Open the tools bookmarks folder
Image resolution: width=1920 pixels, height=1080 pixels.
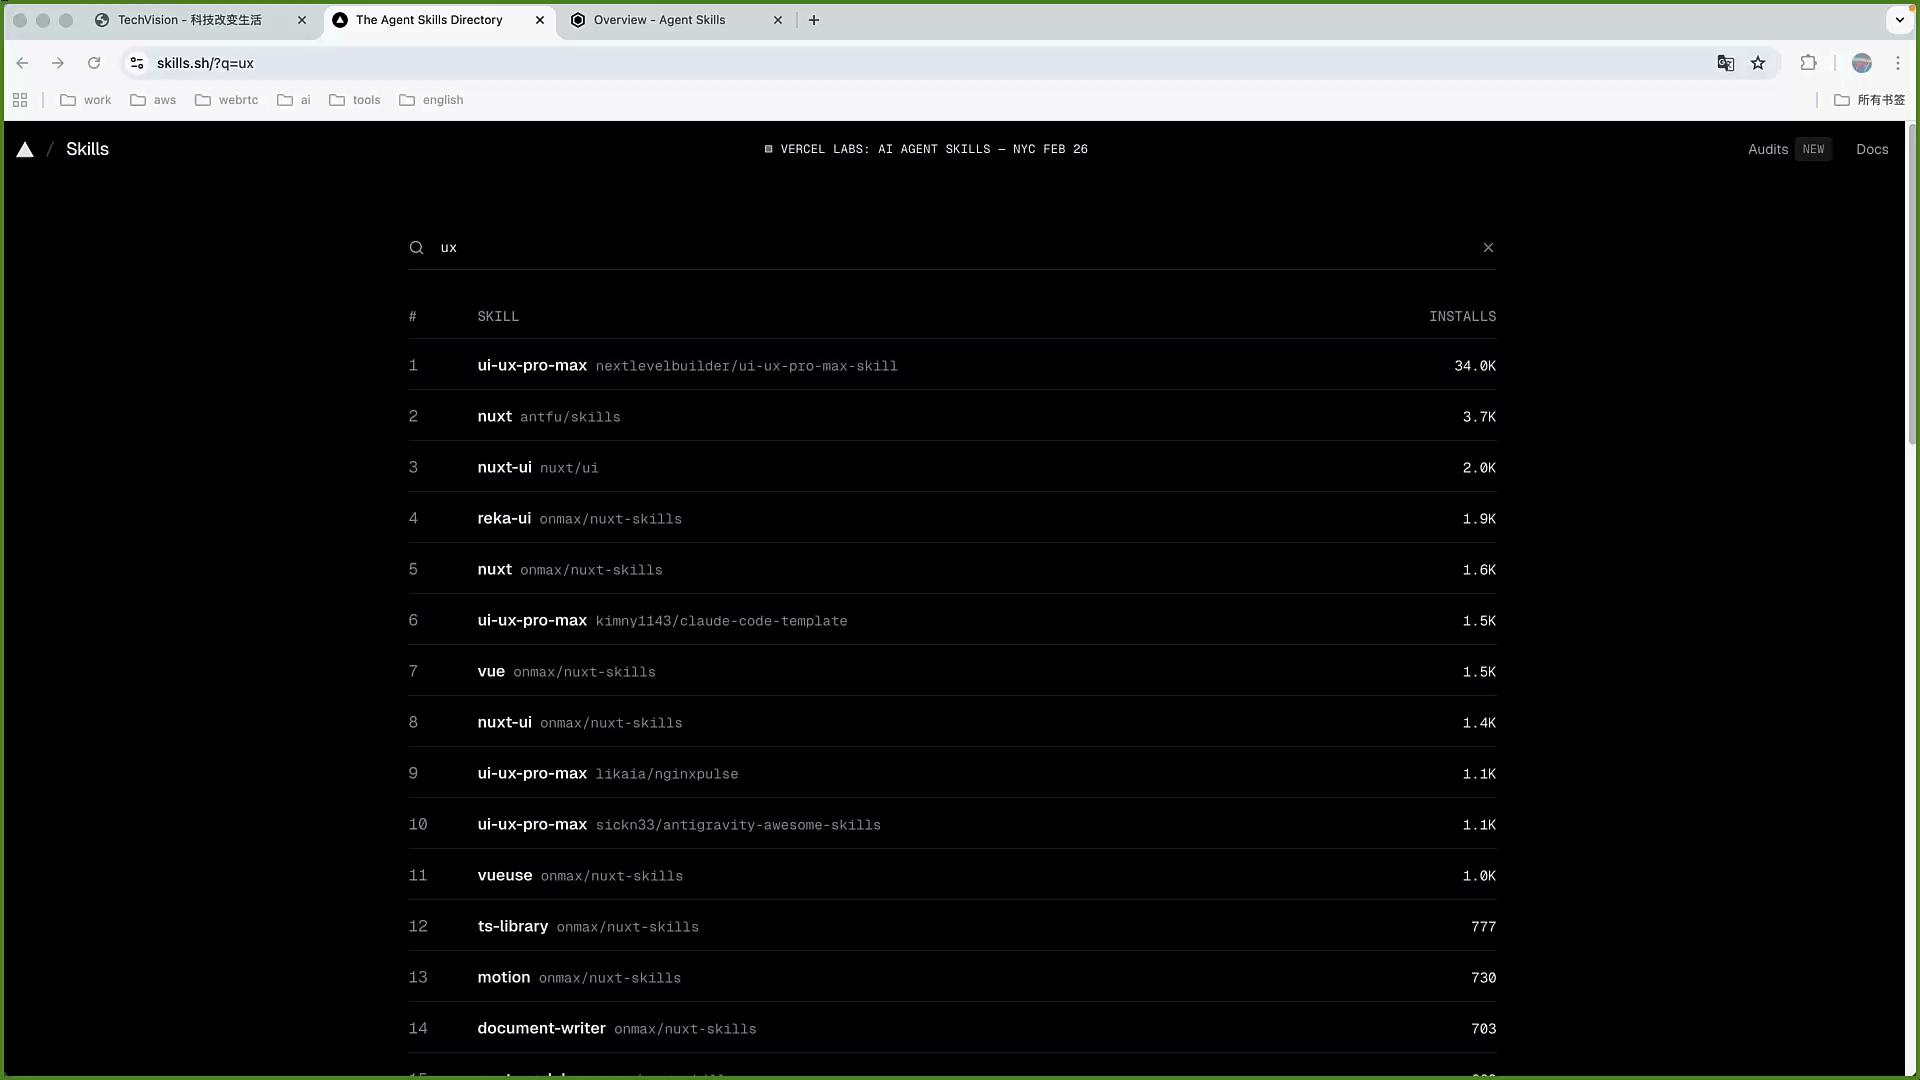(x=355, y=100)
